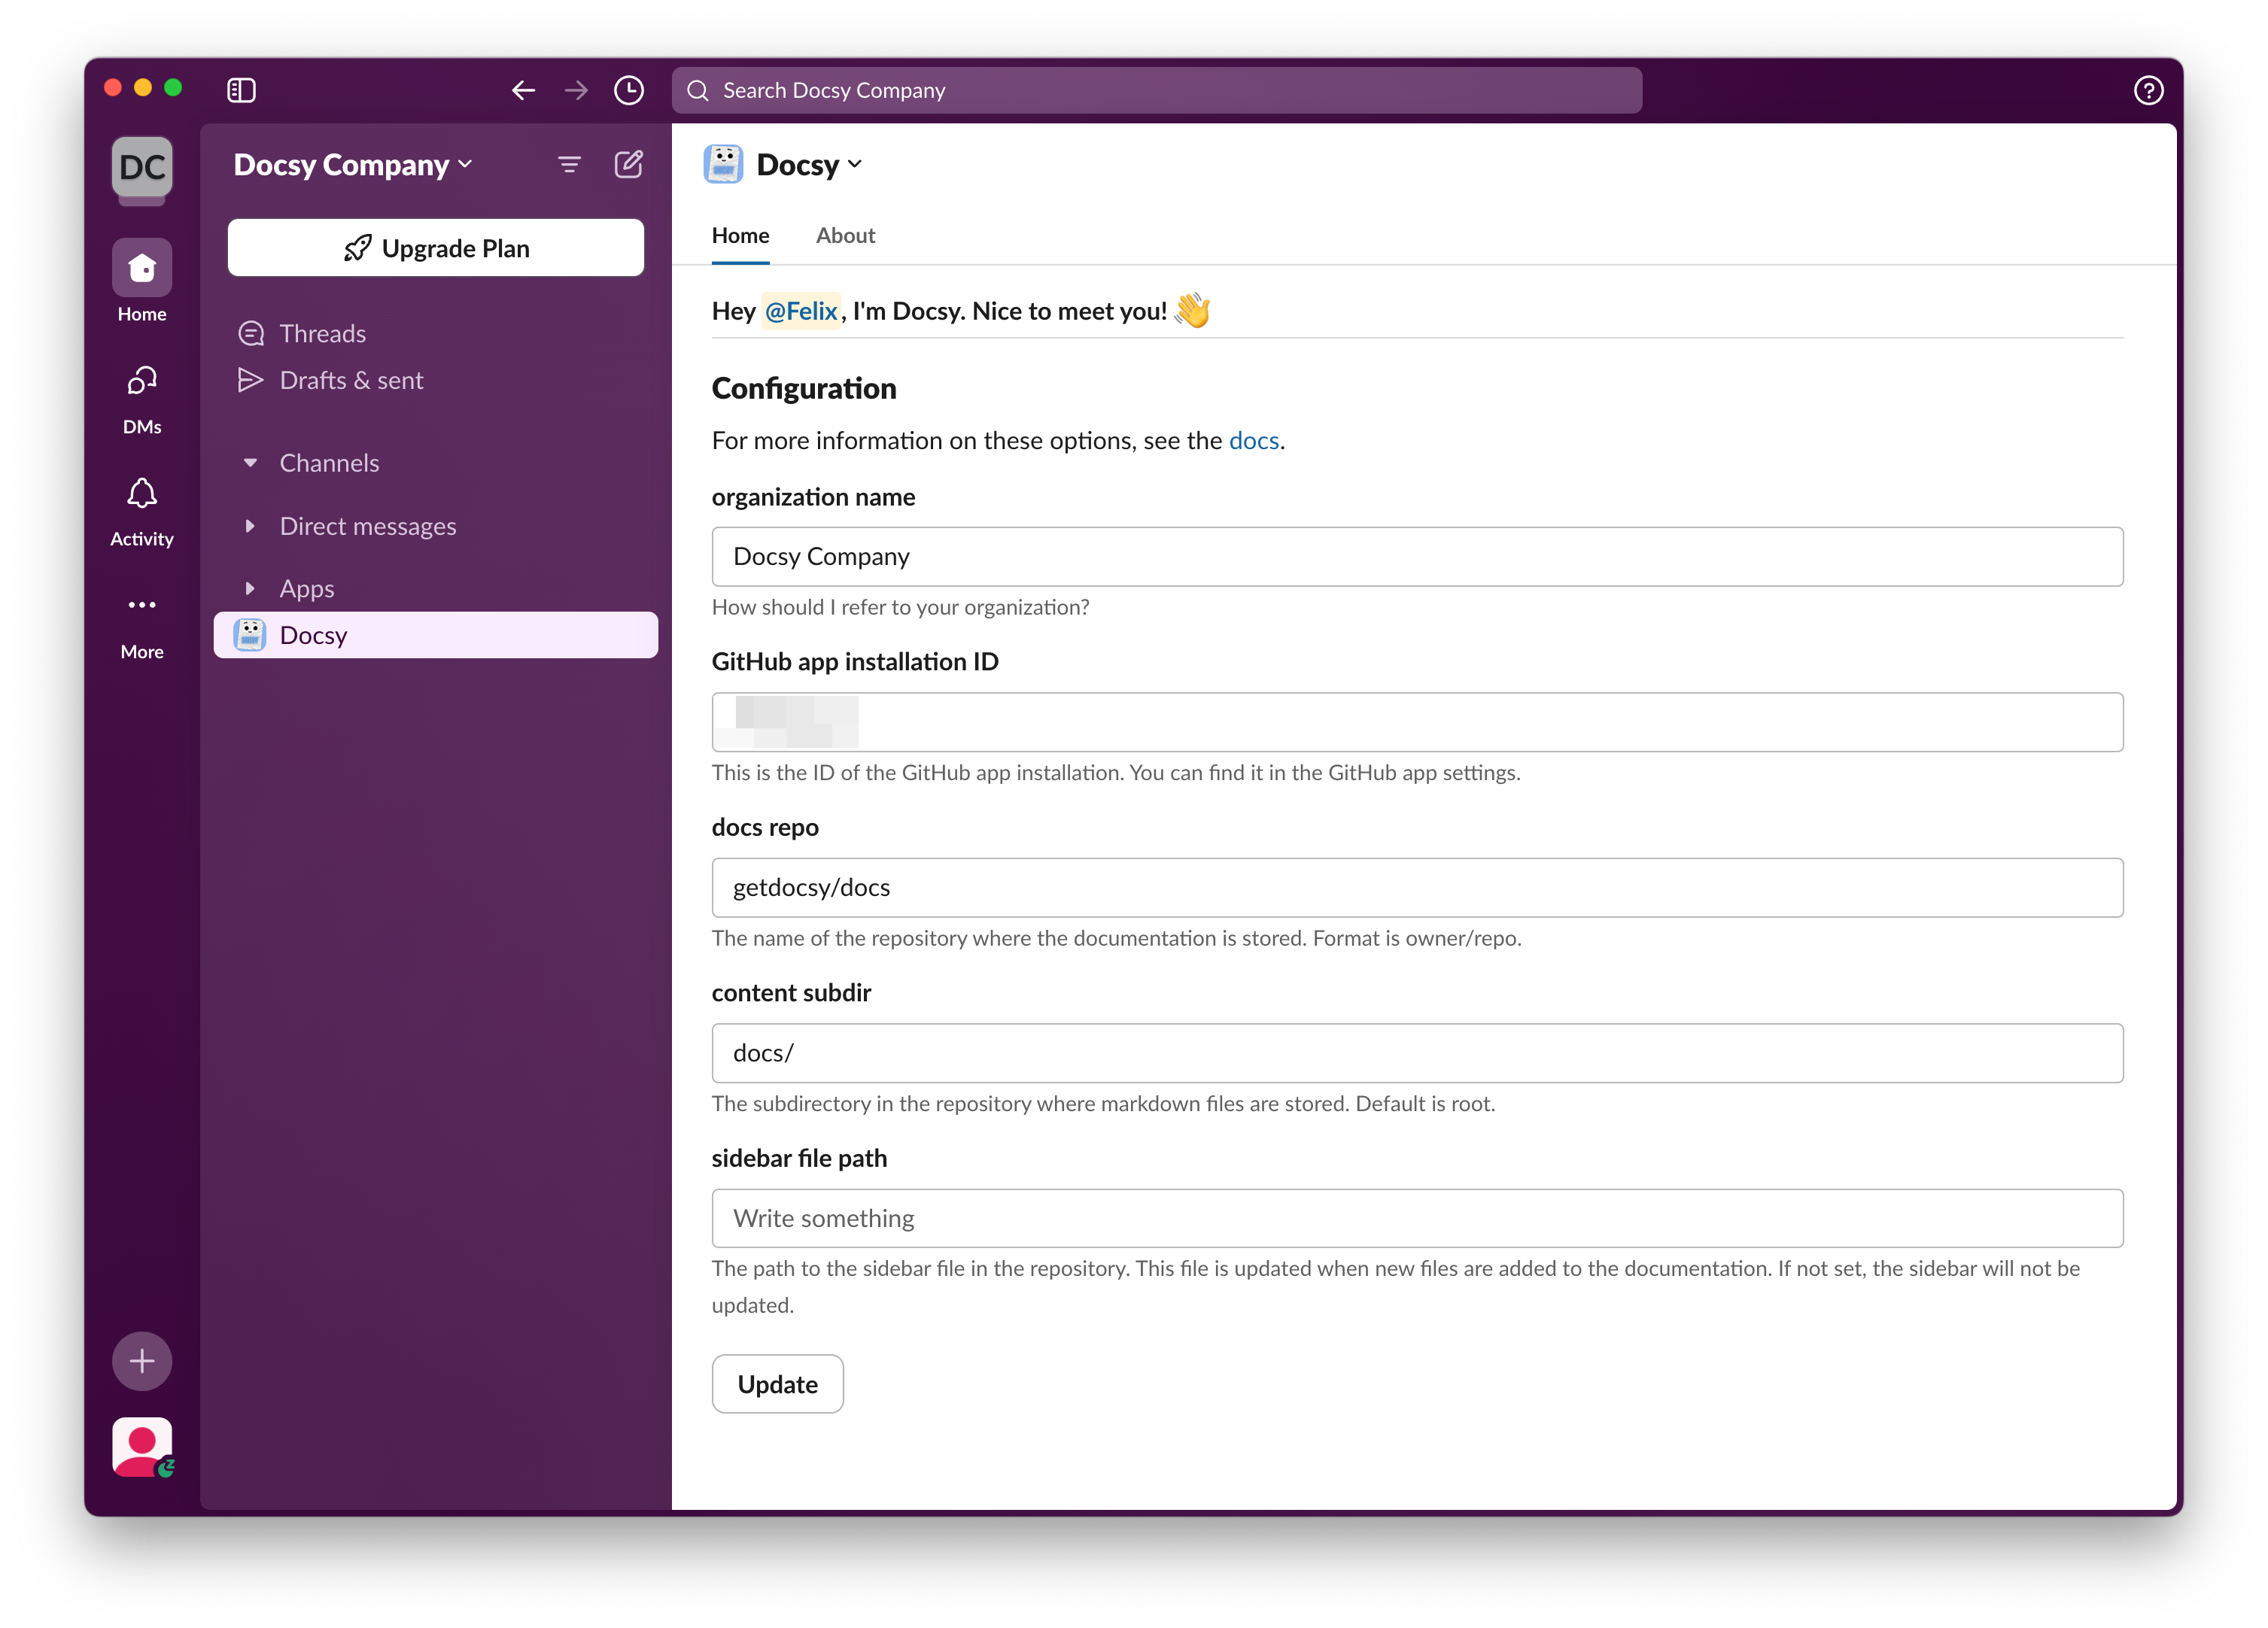2268x1628 pixels.
Task: Expand the Direct messages section
Action: click(250, 526)
